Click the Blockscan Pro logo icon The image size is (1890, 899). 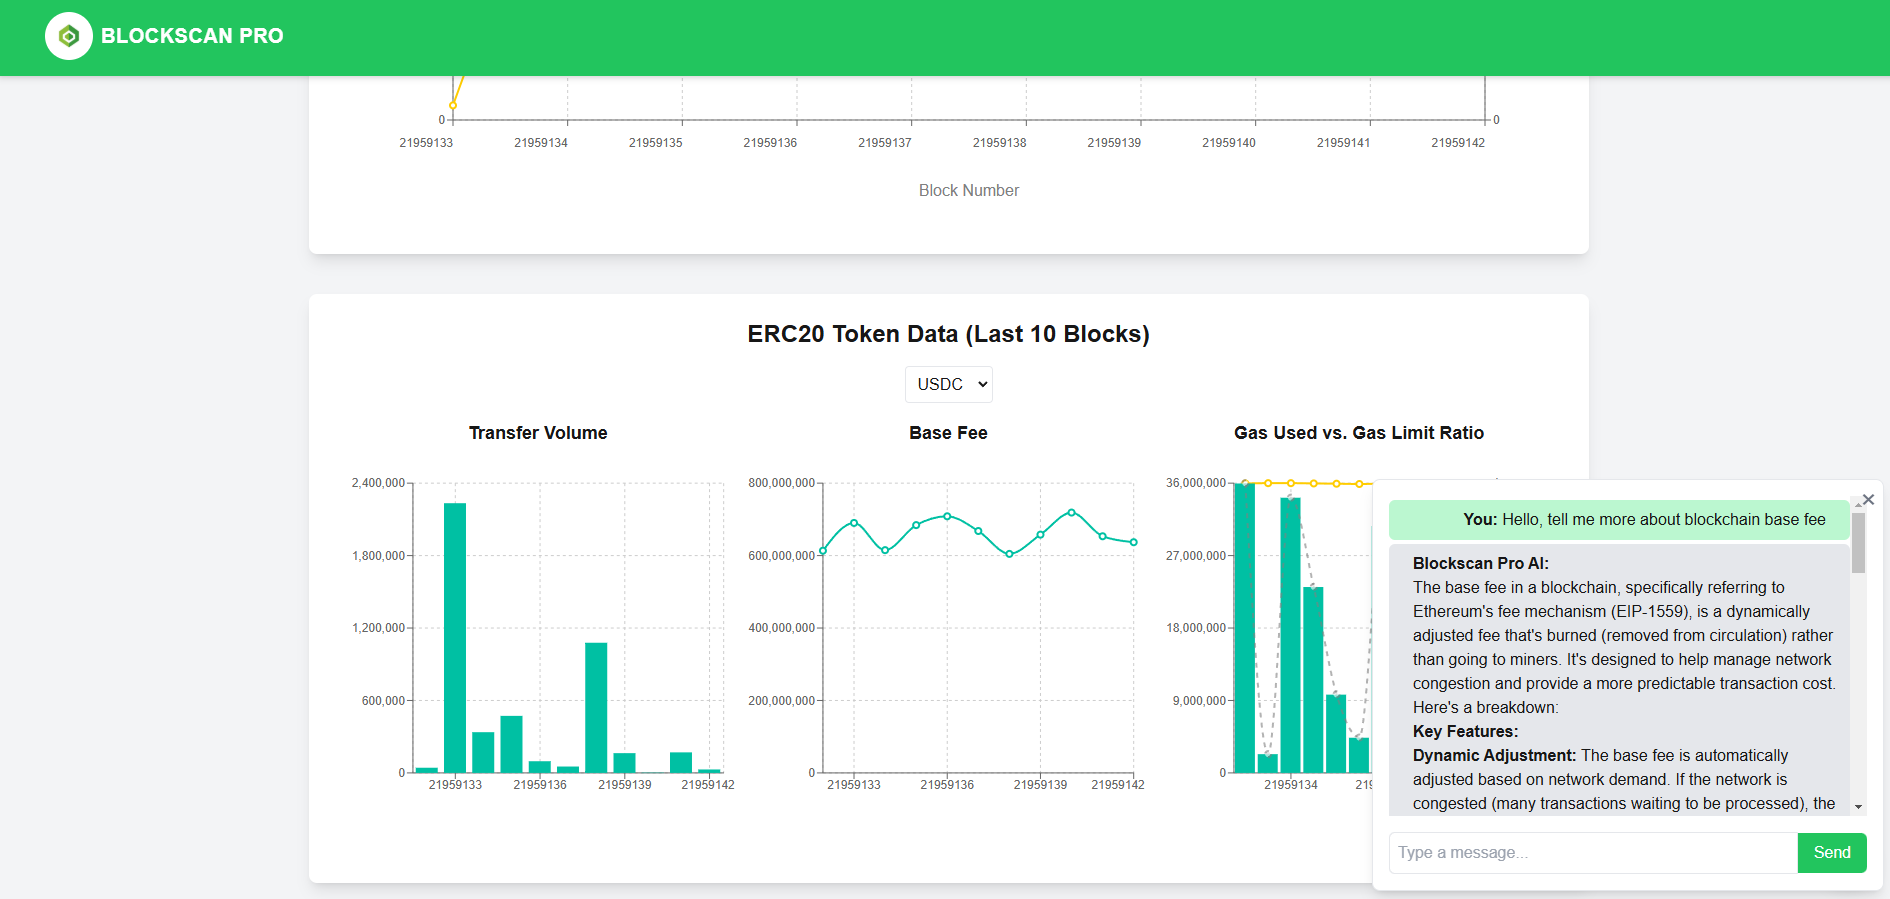click(x=69, y=36)
